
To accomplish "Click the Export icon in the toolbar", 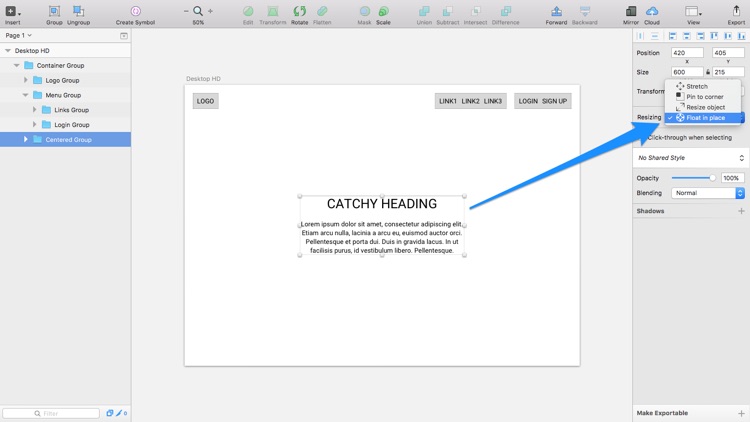I will [736, 11].
